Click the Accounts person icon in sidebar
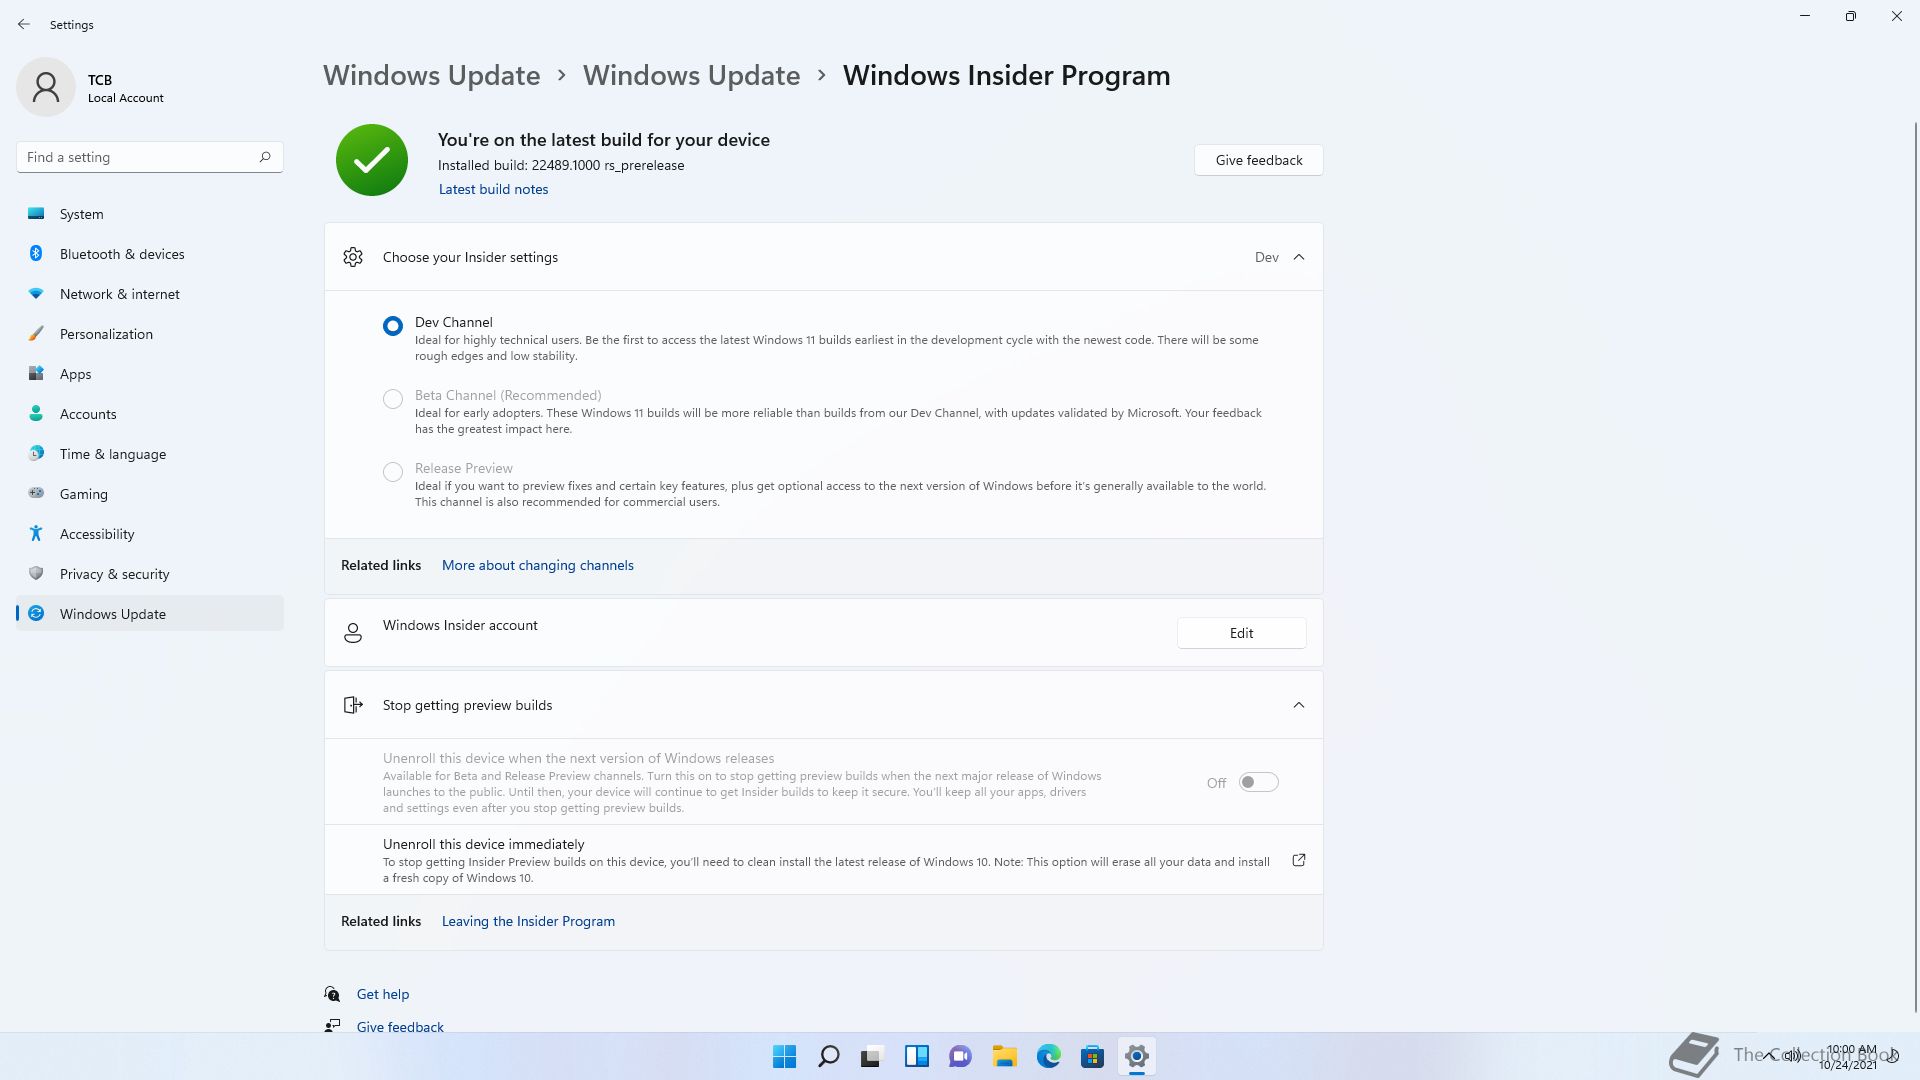Screen dimensions: 1920x1080 (x=36, y=413)
